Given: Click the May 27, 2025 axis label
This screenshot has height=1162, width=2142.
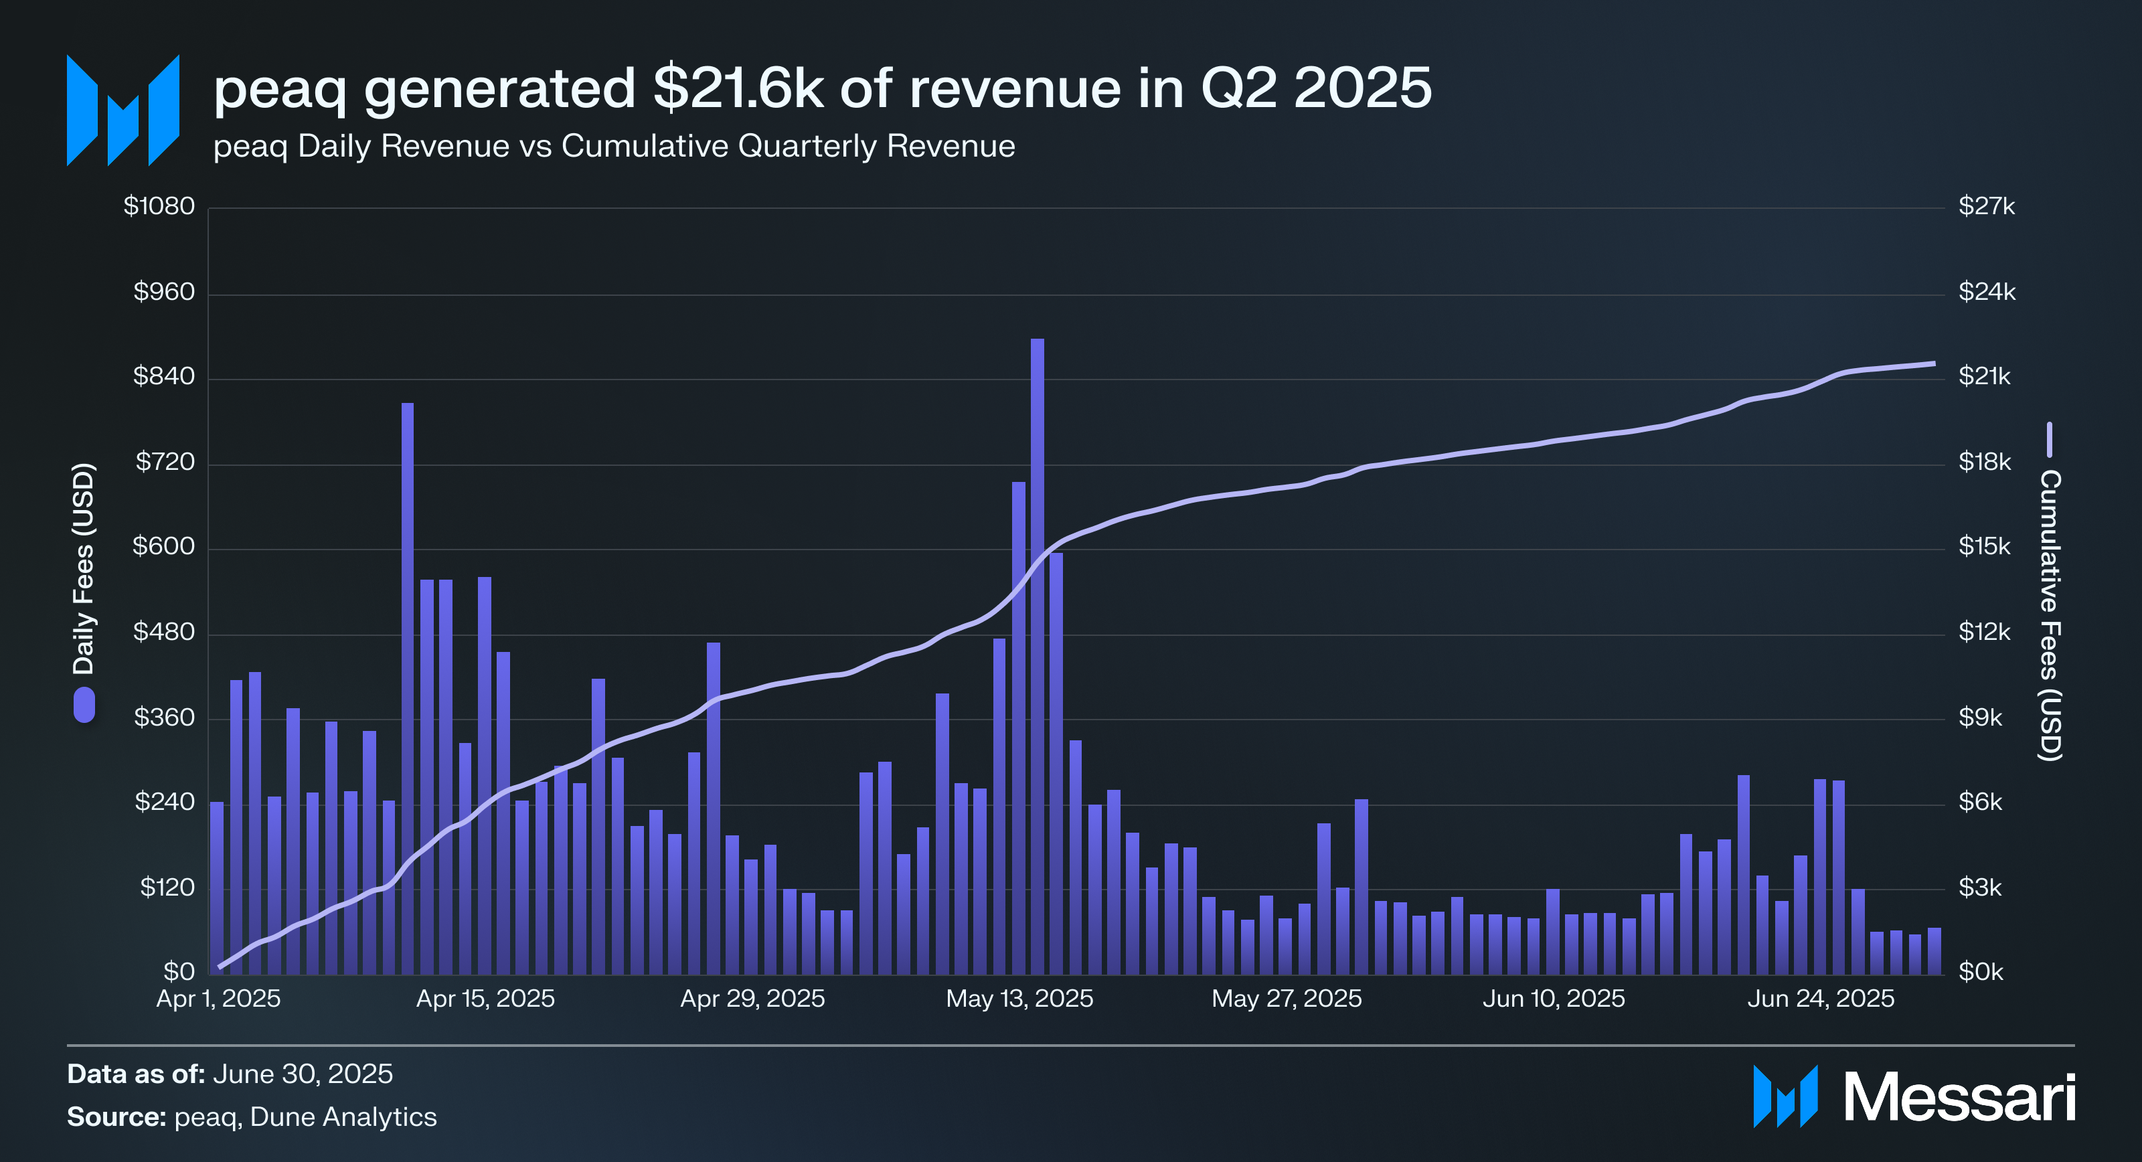Looking at the screenshot, I should point(1286,999).
